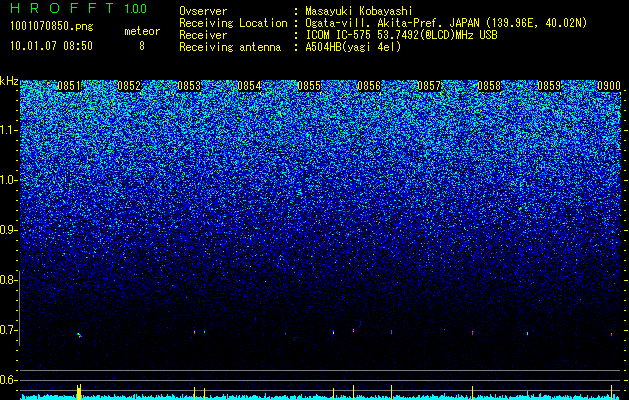Click the 0.8 frequency axis label

click(7, 280)
